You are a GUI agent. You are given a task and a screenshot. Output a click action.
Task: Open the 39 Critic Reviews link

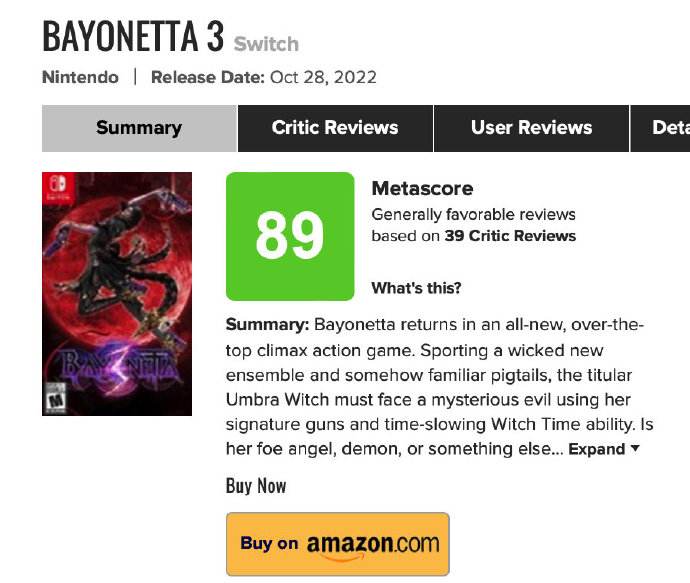tap(510, 236)
